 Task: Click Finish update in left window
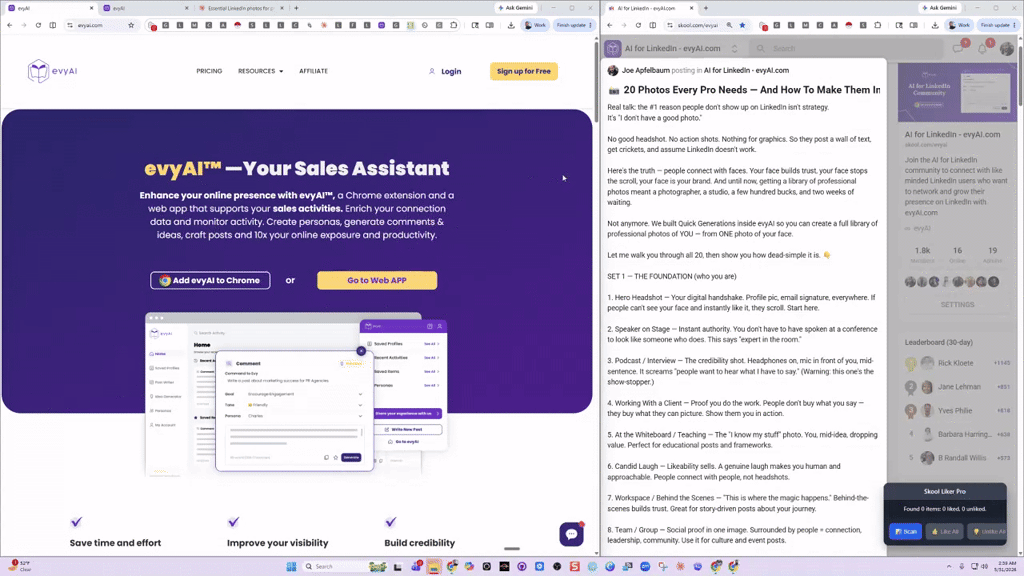click(574, 25)
